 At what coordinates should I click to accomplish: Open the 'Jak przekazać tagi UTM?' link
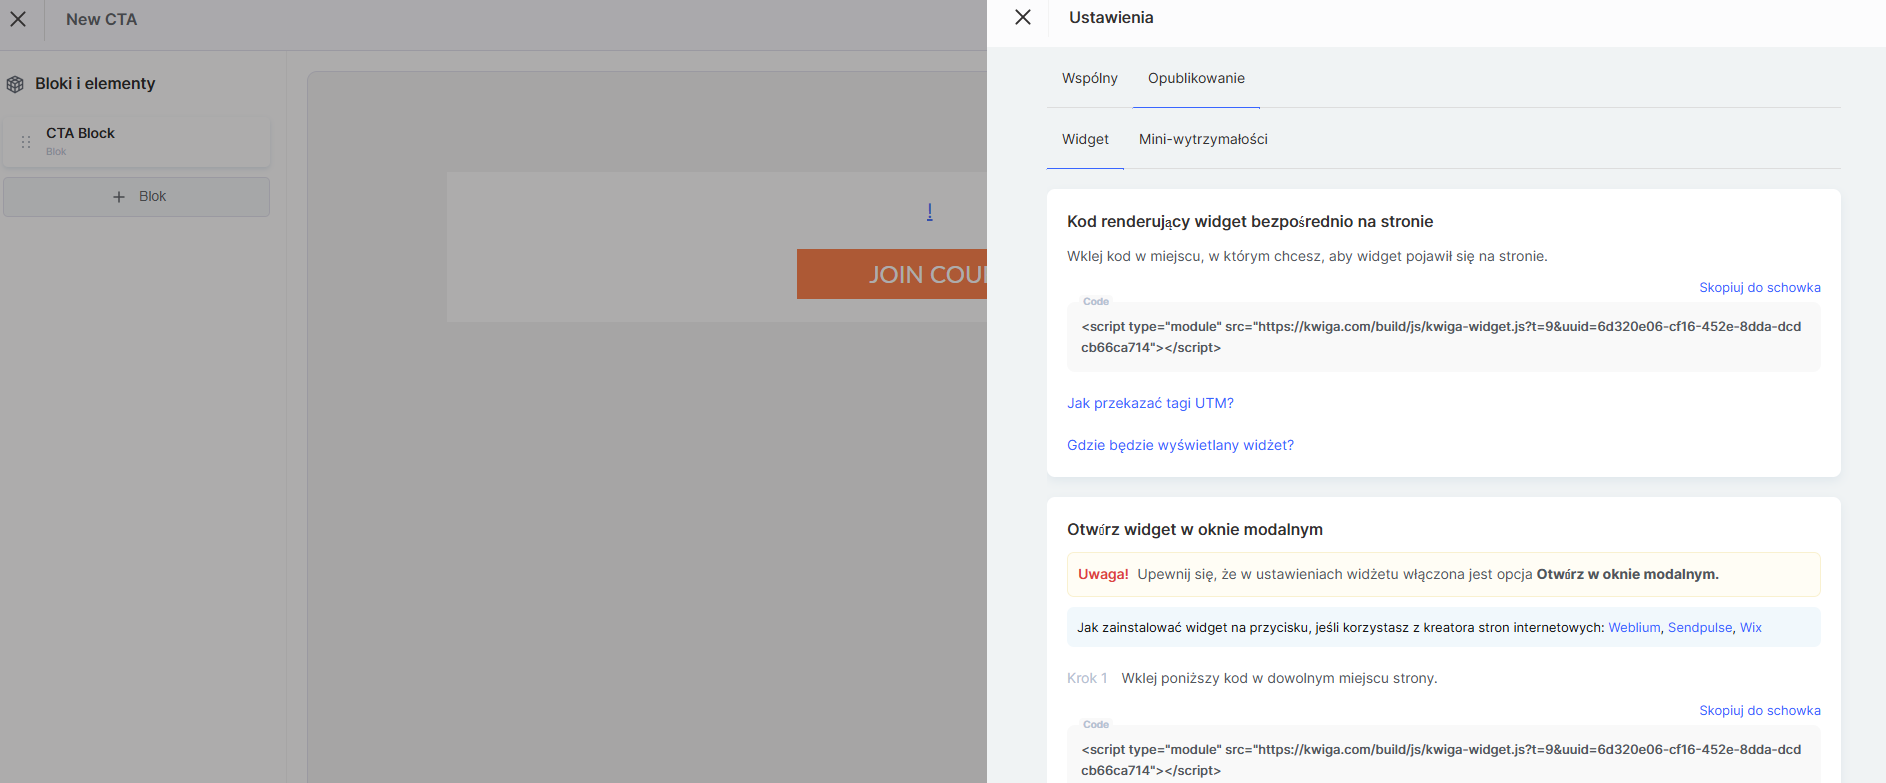(x=1150, y=403)
